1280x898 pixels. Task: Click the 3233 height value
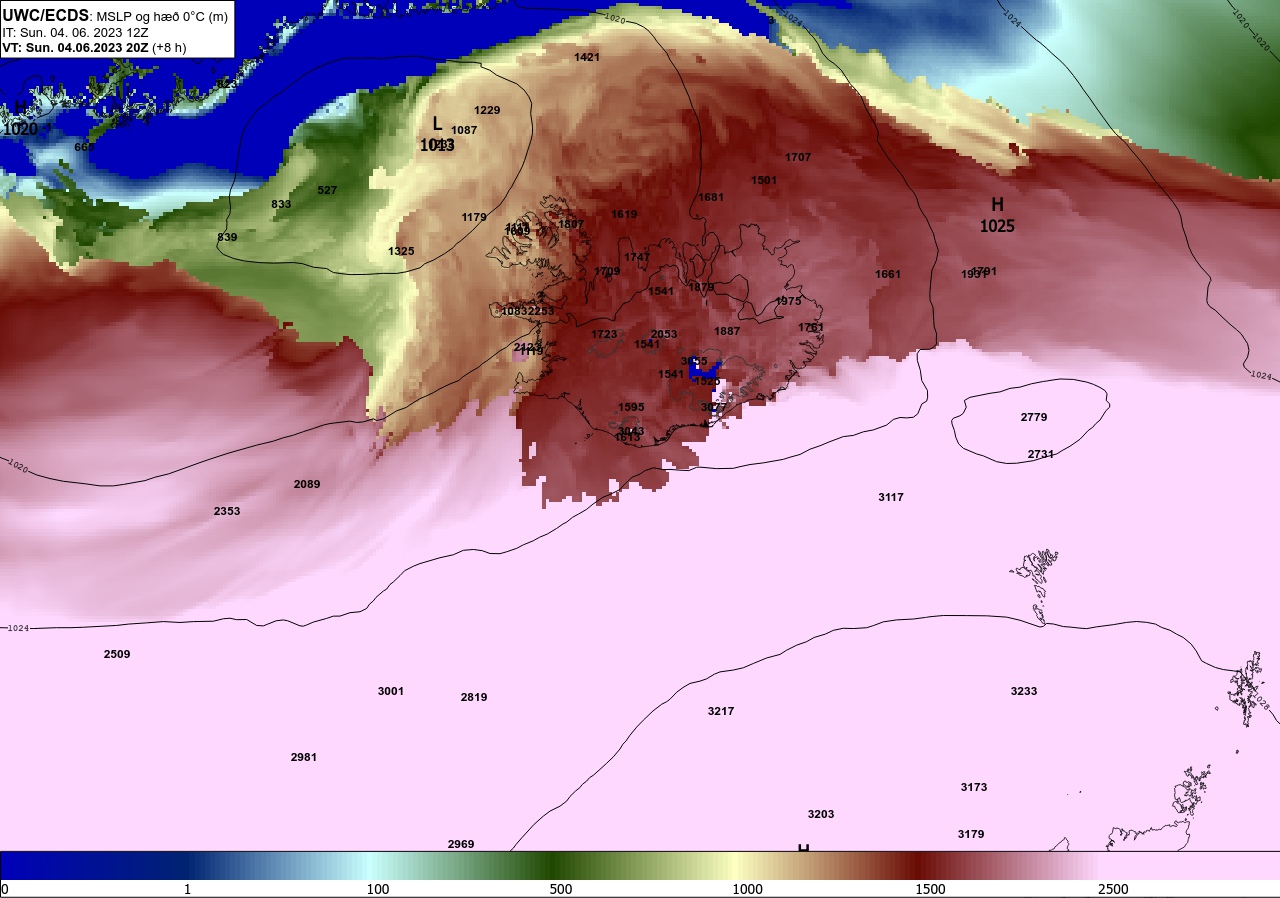click(x=1024, y=691)
